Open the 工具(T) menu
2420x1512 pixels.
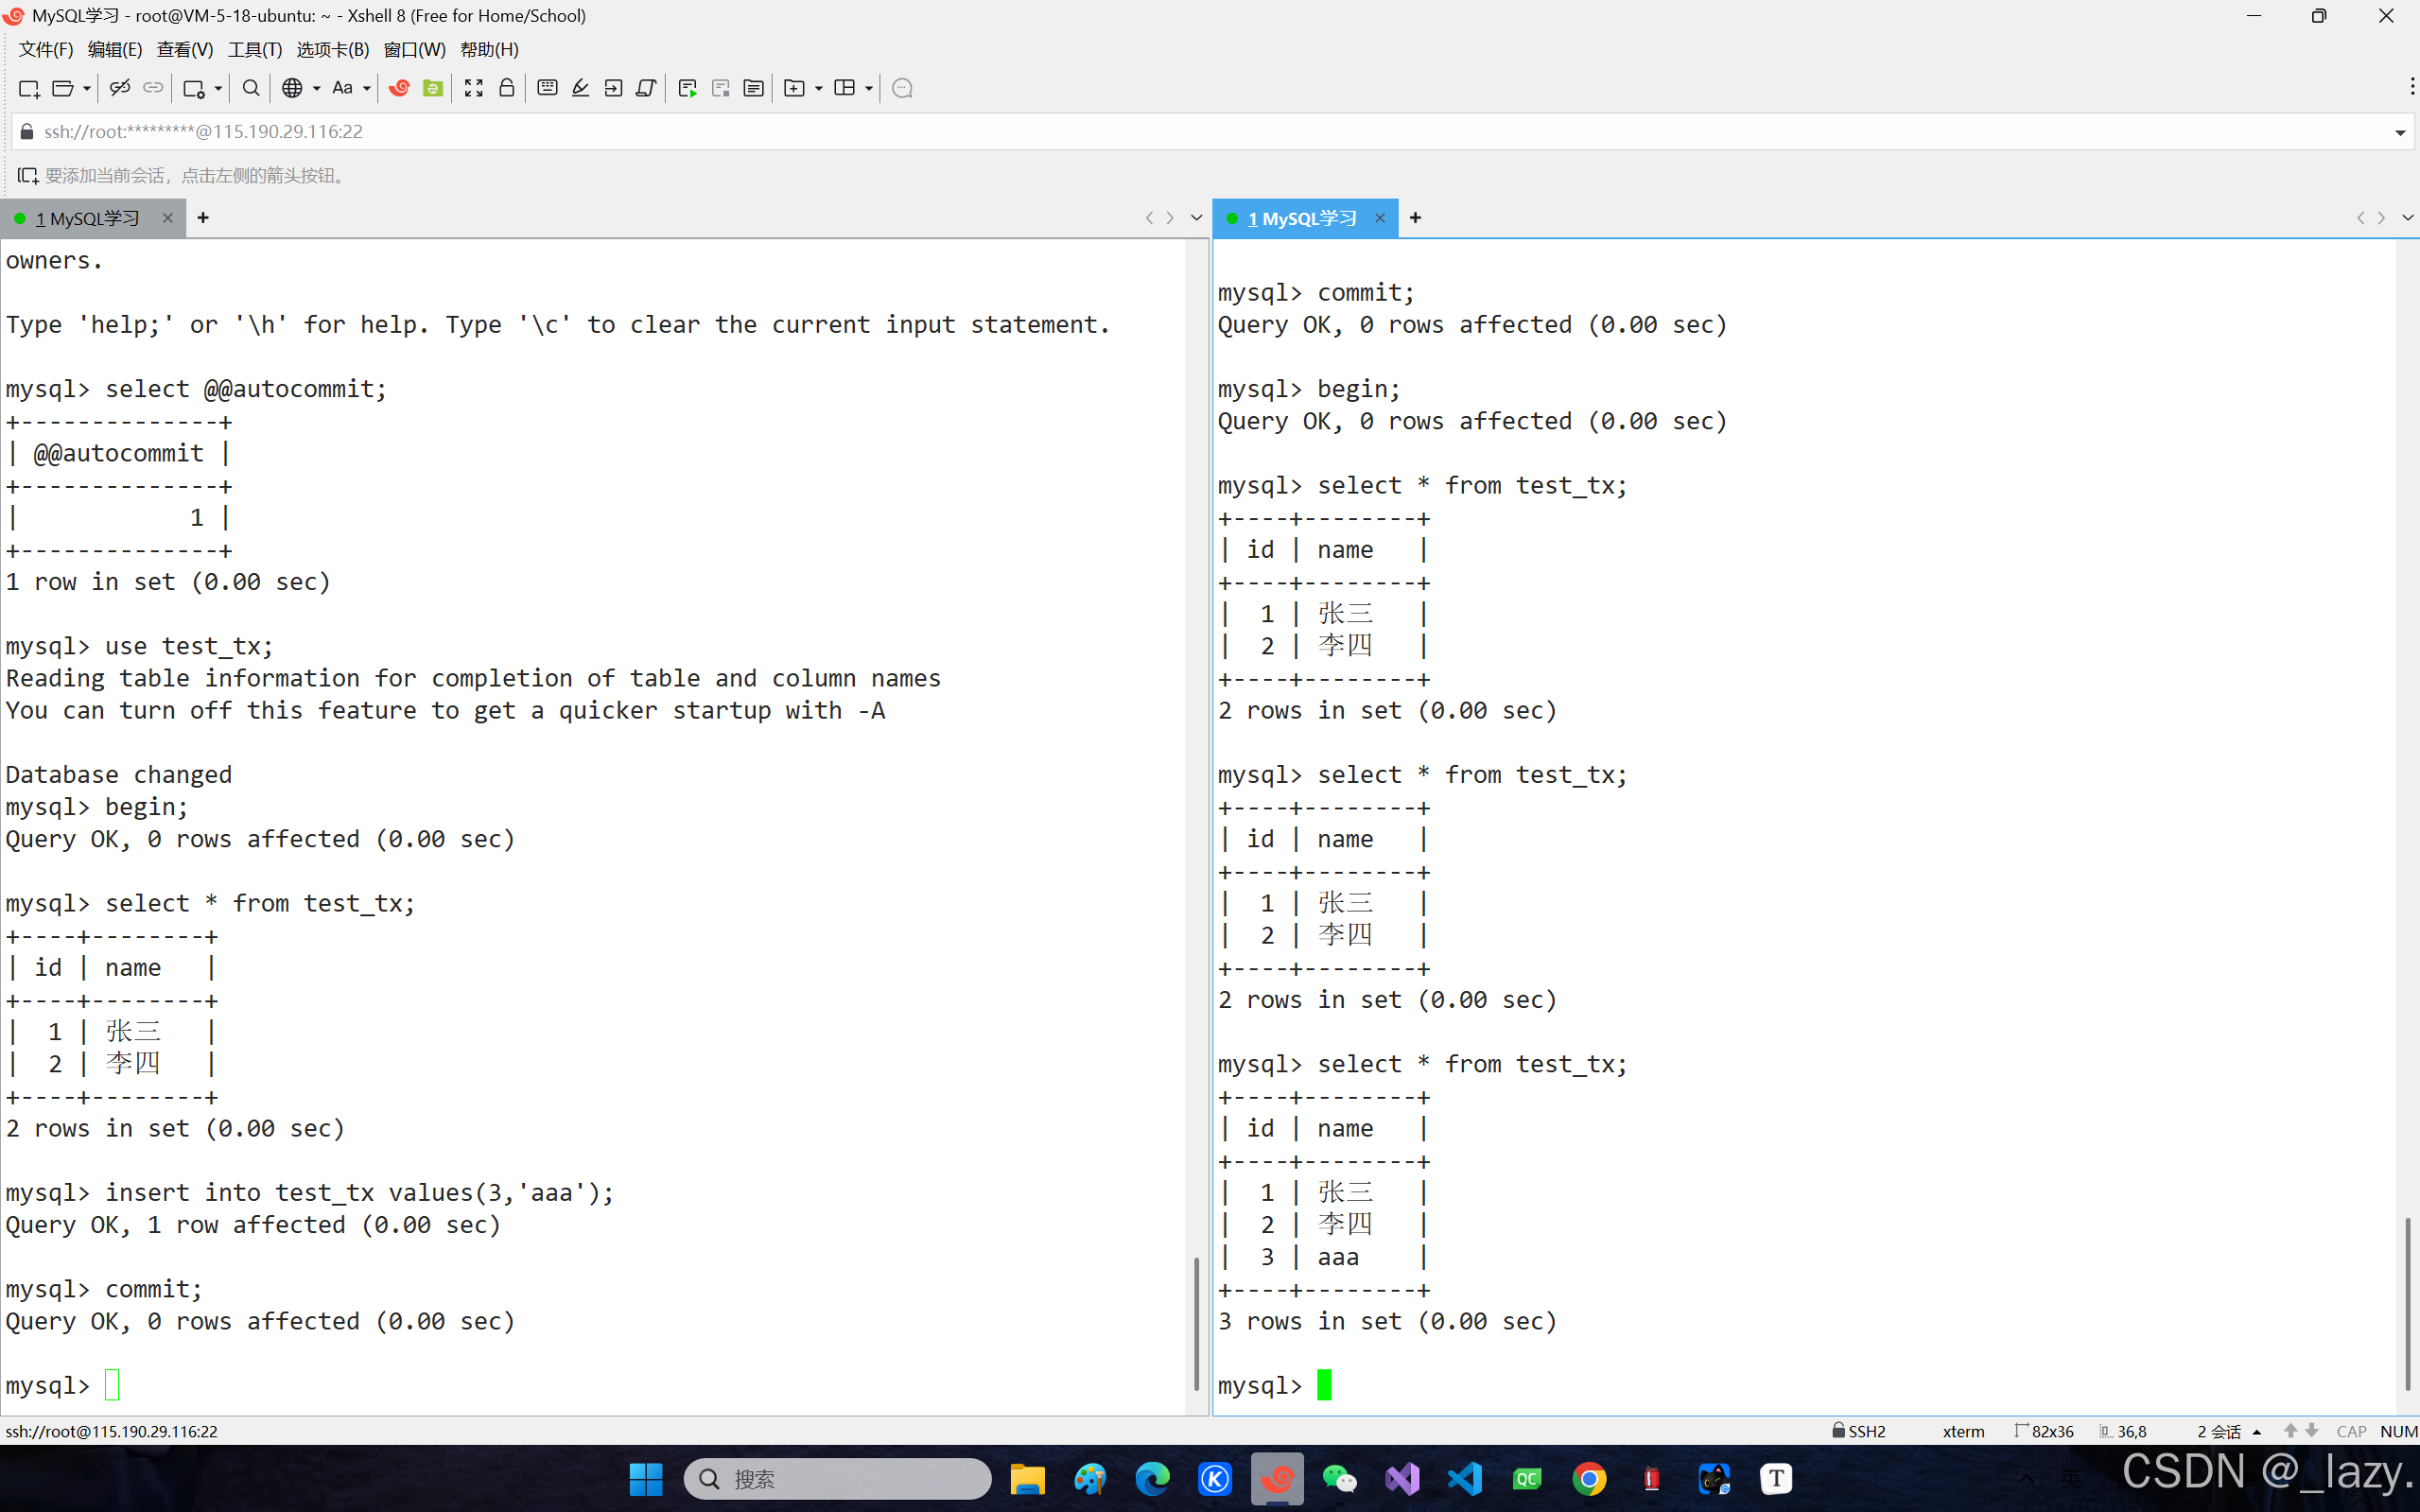(254, 49)
